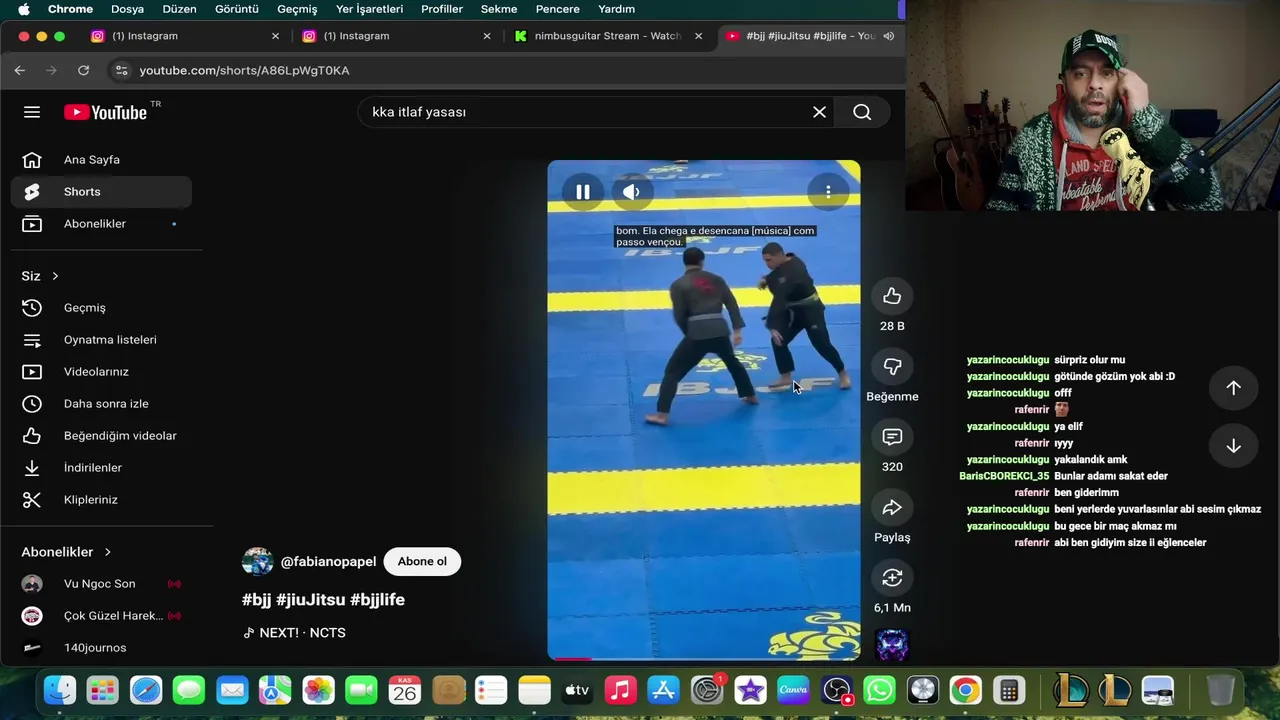Subscribe with the Abone ol button

pos(422,562)
